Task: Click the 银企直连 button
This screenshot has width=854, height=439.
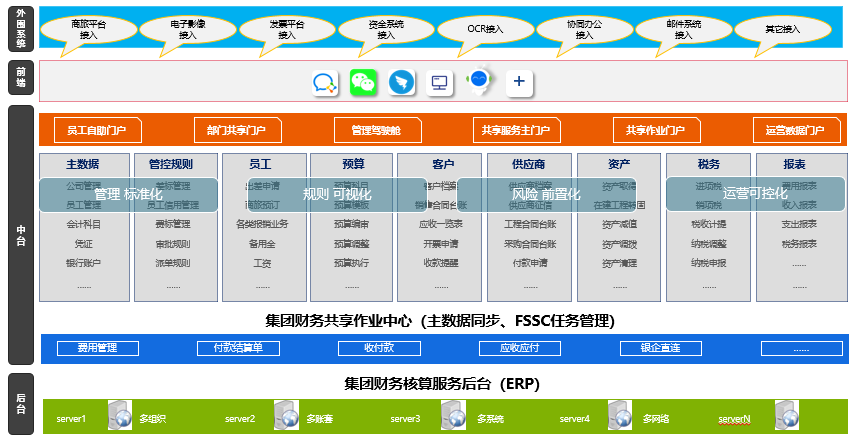Action: click(661, 348)
